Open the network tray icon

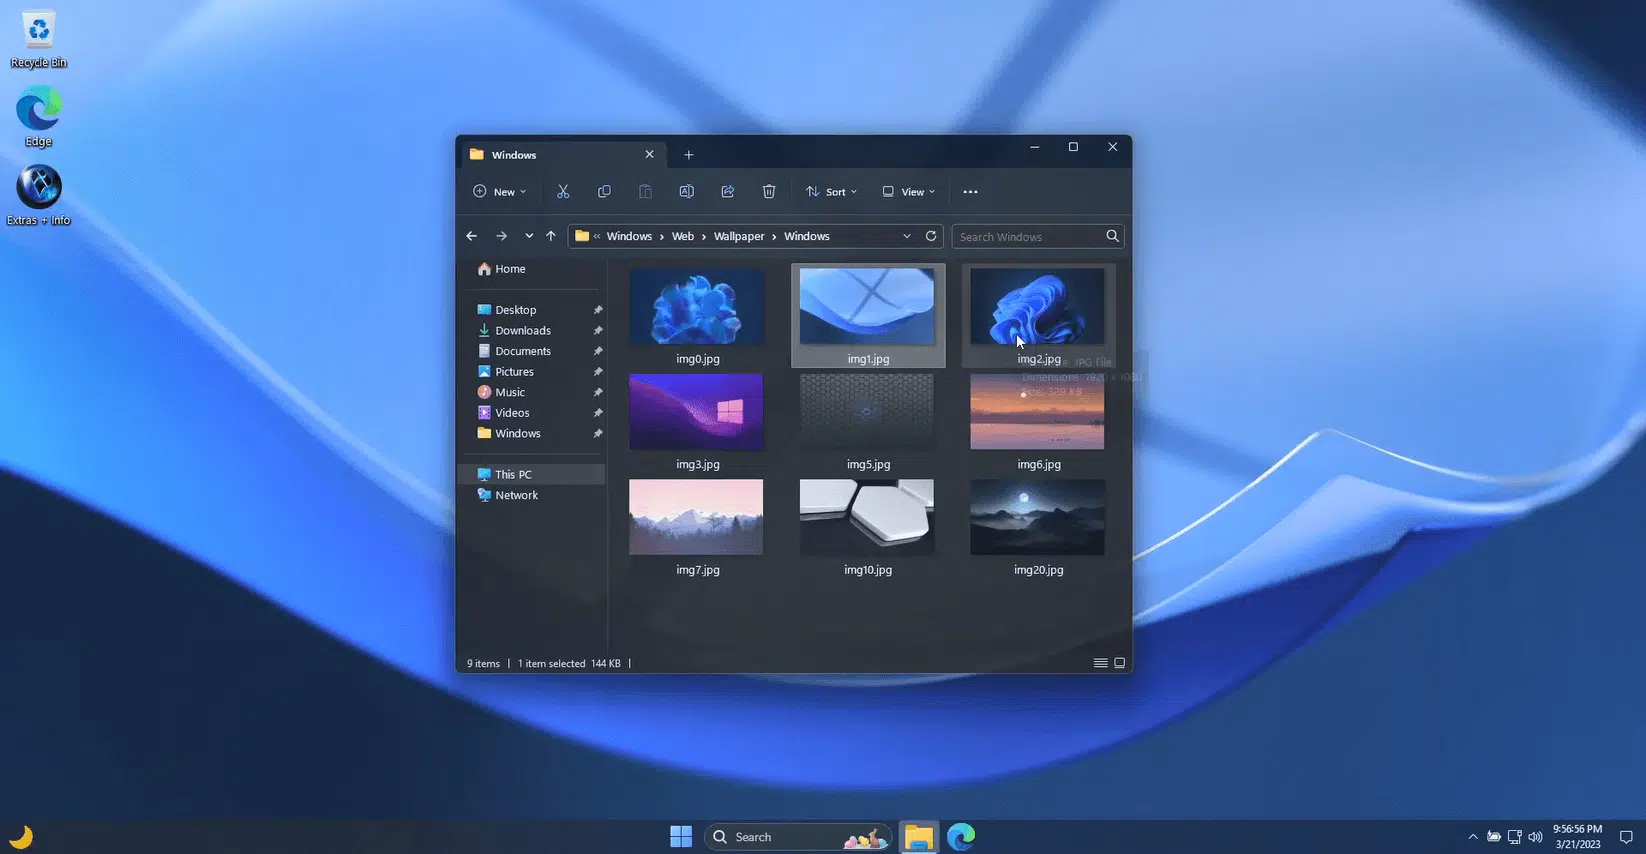click(x=1514, y=837)
